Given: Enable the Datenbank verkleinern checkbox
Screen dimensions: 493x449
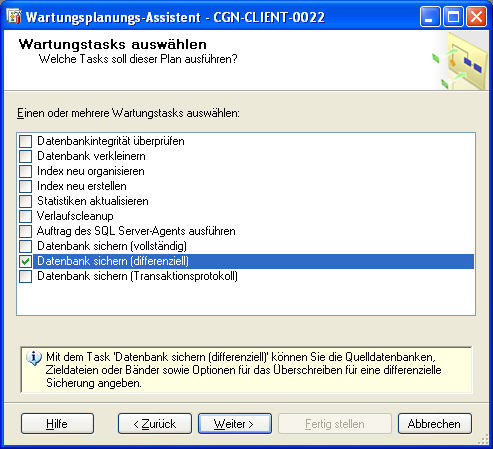Looking at the screenshot, I should (25, 156).
